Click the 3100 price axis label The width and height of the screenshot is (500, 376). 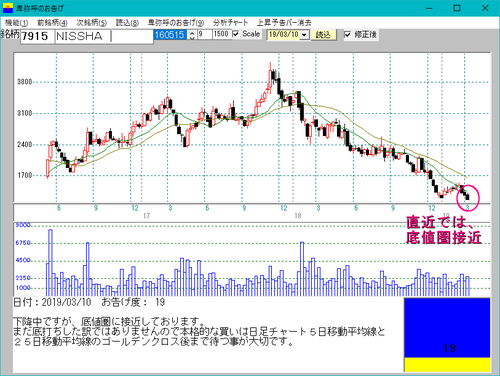[x=25, y=113]
